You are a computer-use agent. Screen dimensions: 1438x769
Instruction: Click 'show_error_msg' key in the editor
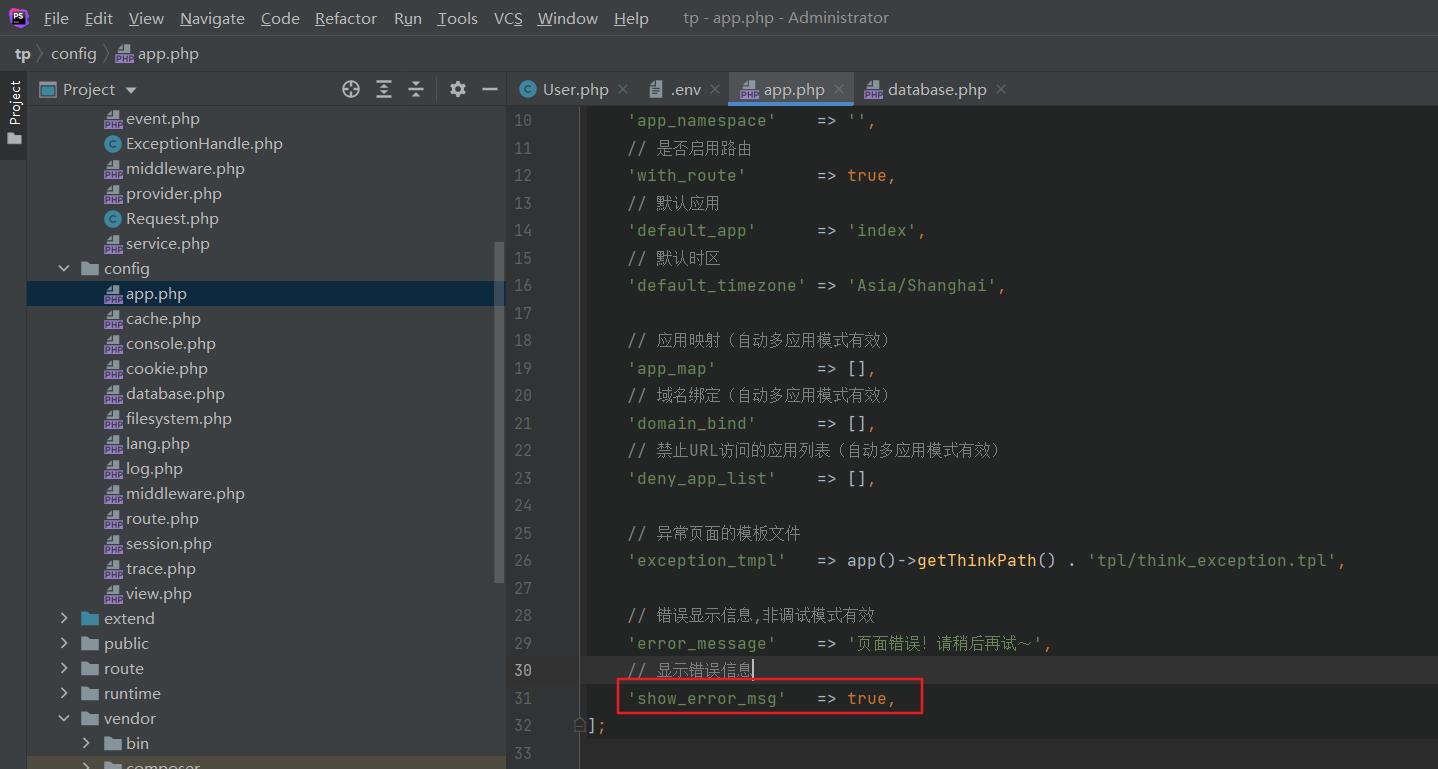pyautogui.click(x=707, y=698)
